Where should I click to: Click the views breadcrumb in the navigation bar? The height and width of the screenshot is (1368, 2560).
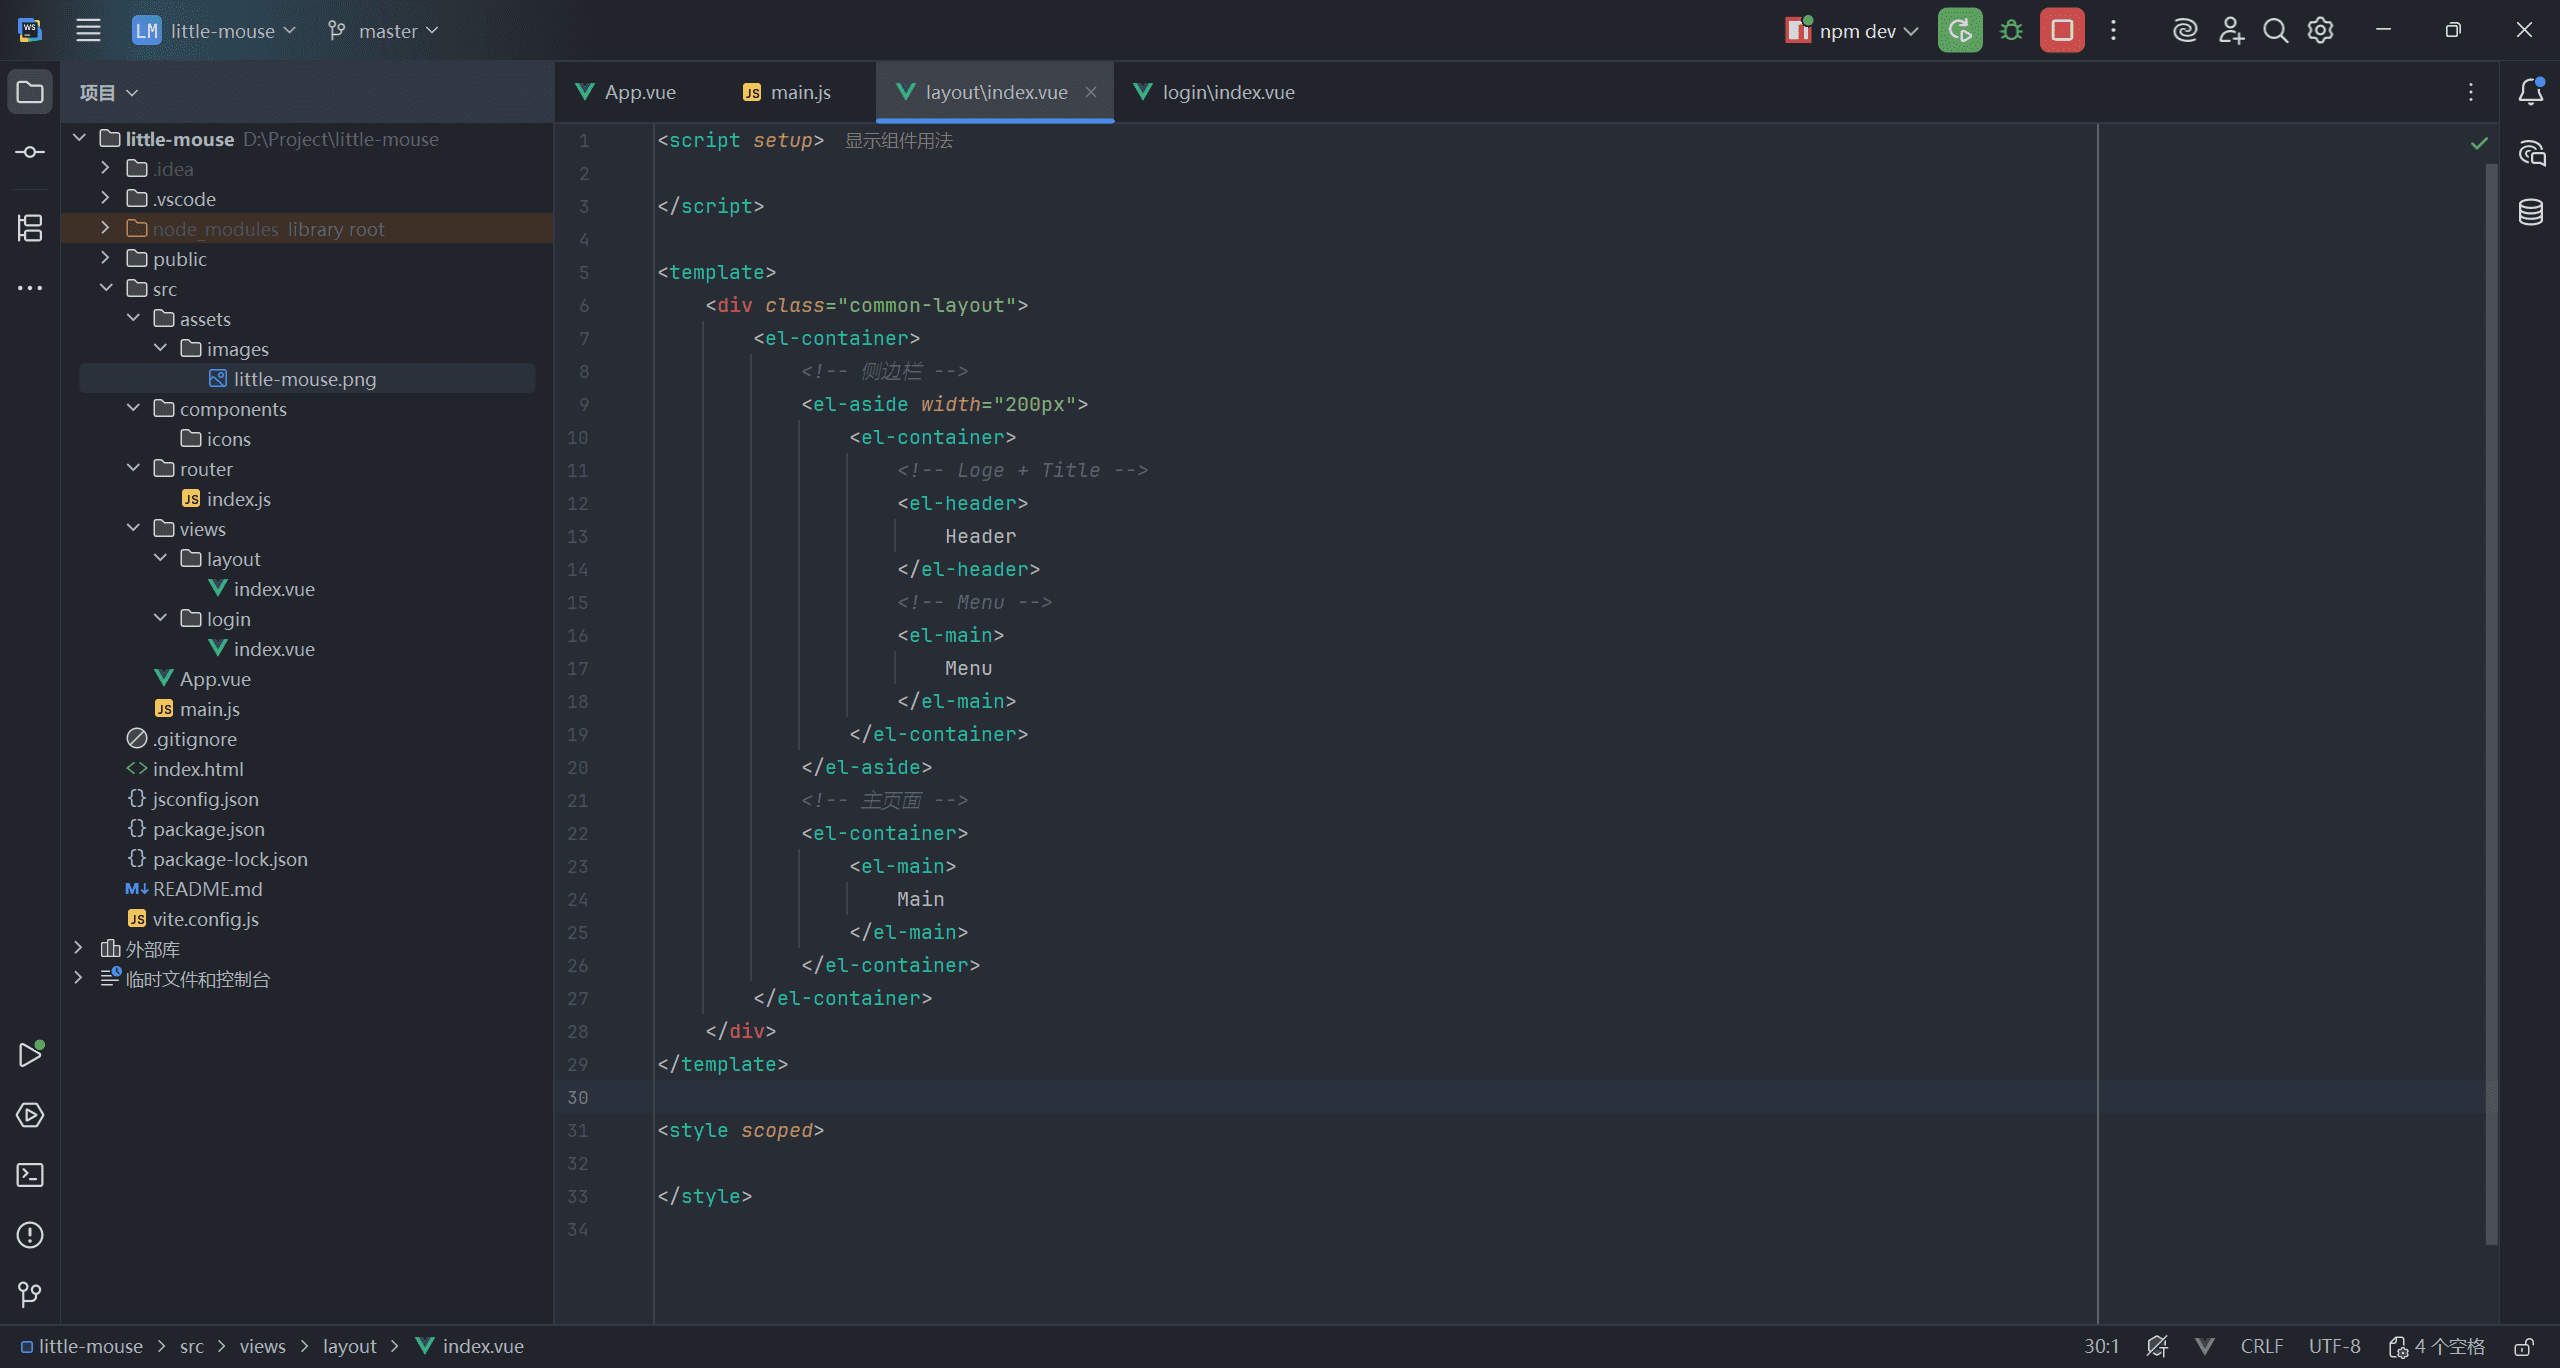click(x=262, y=1347)
